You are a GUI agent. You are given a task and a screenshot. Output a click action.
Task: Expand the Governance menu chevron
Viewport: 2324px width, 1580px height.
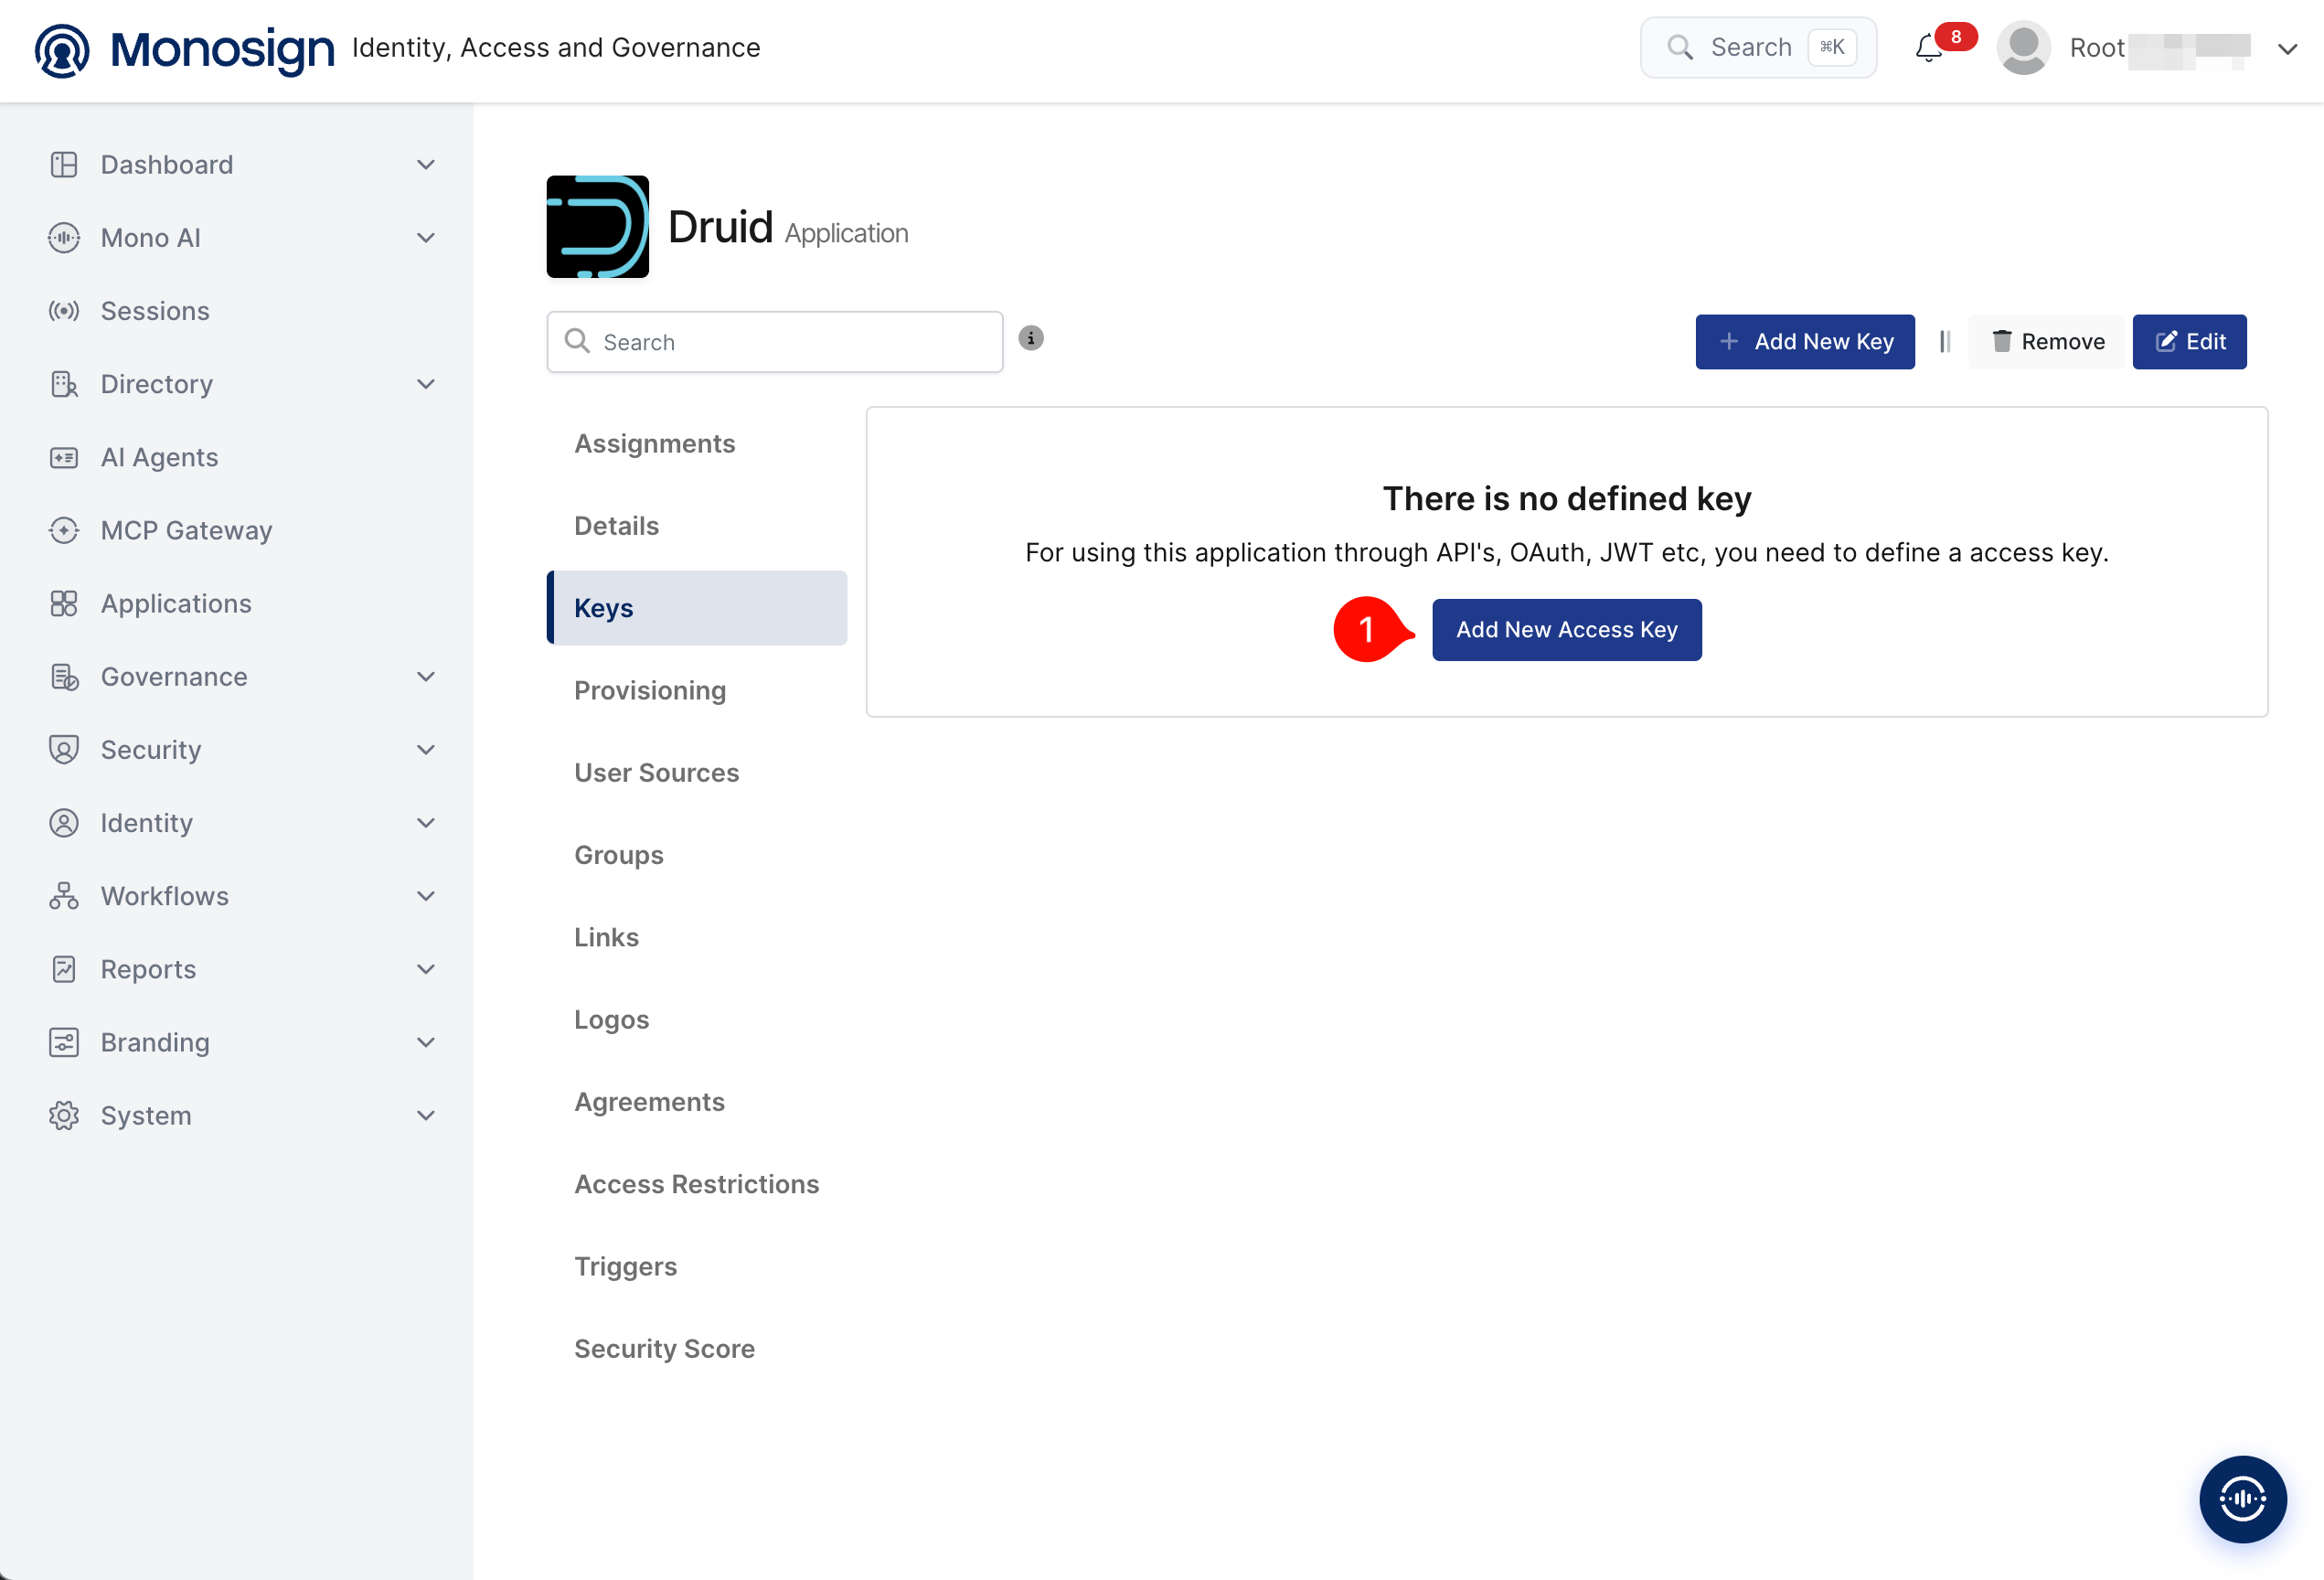click(426, 677)
